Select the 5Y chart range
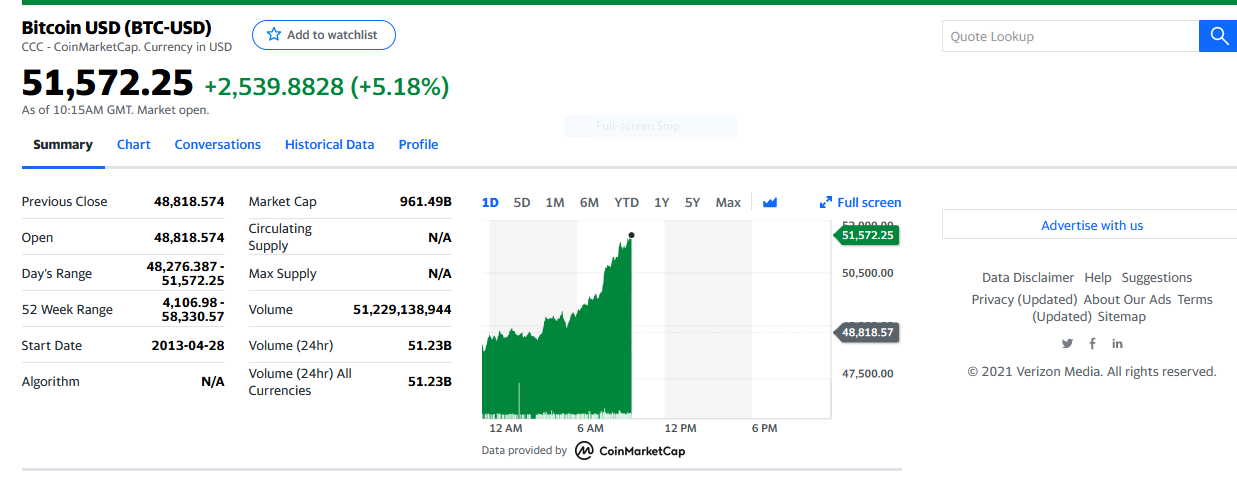 tap(693, 202)
